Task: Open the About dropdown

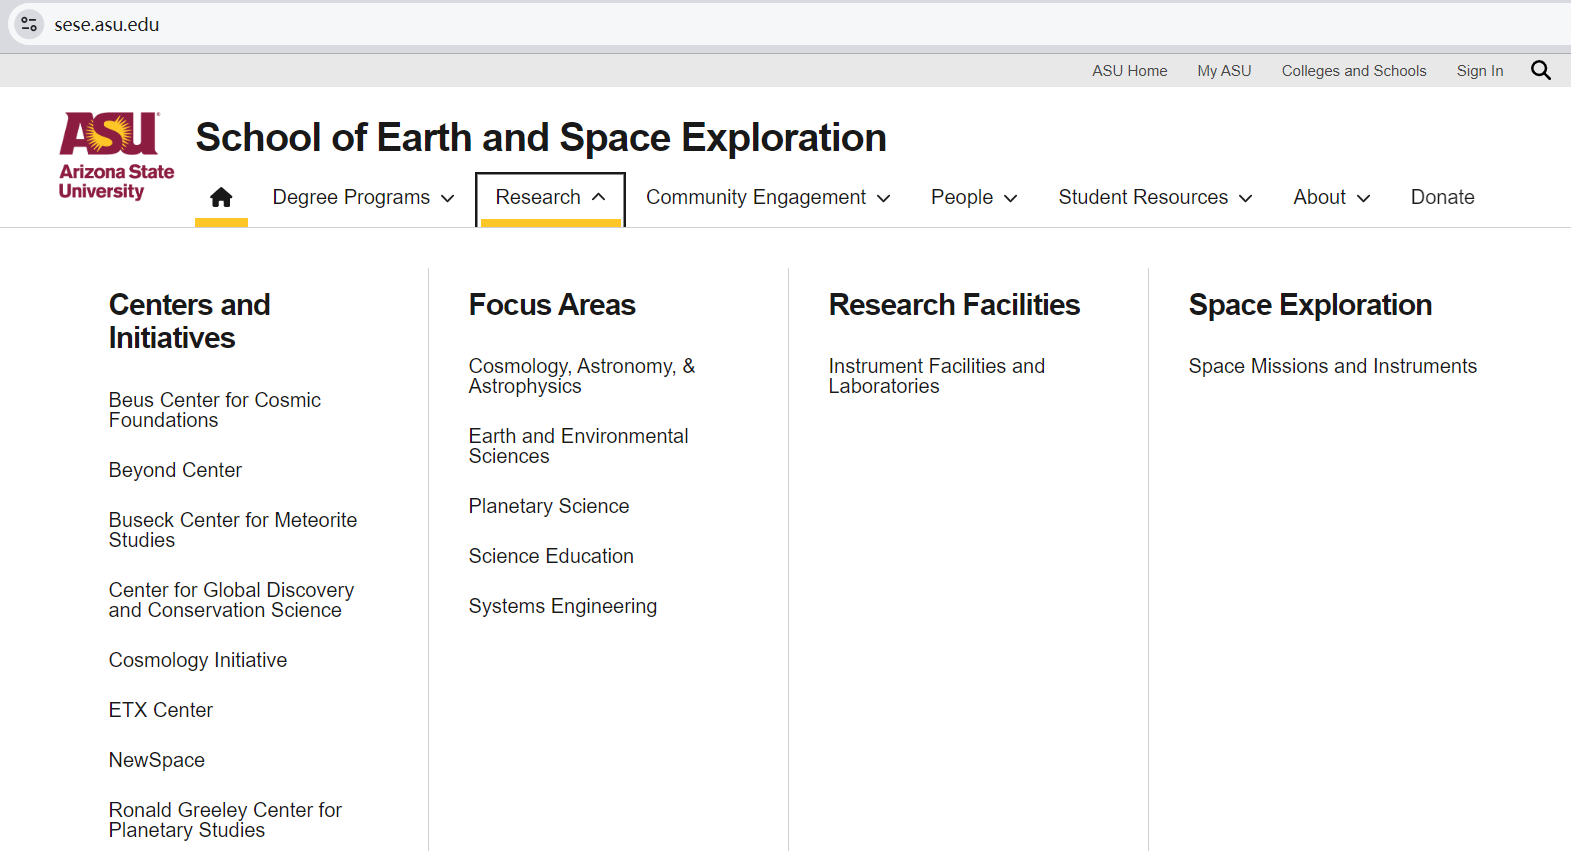Action: [x=1331, y=197]
